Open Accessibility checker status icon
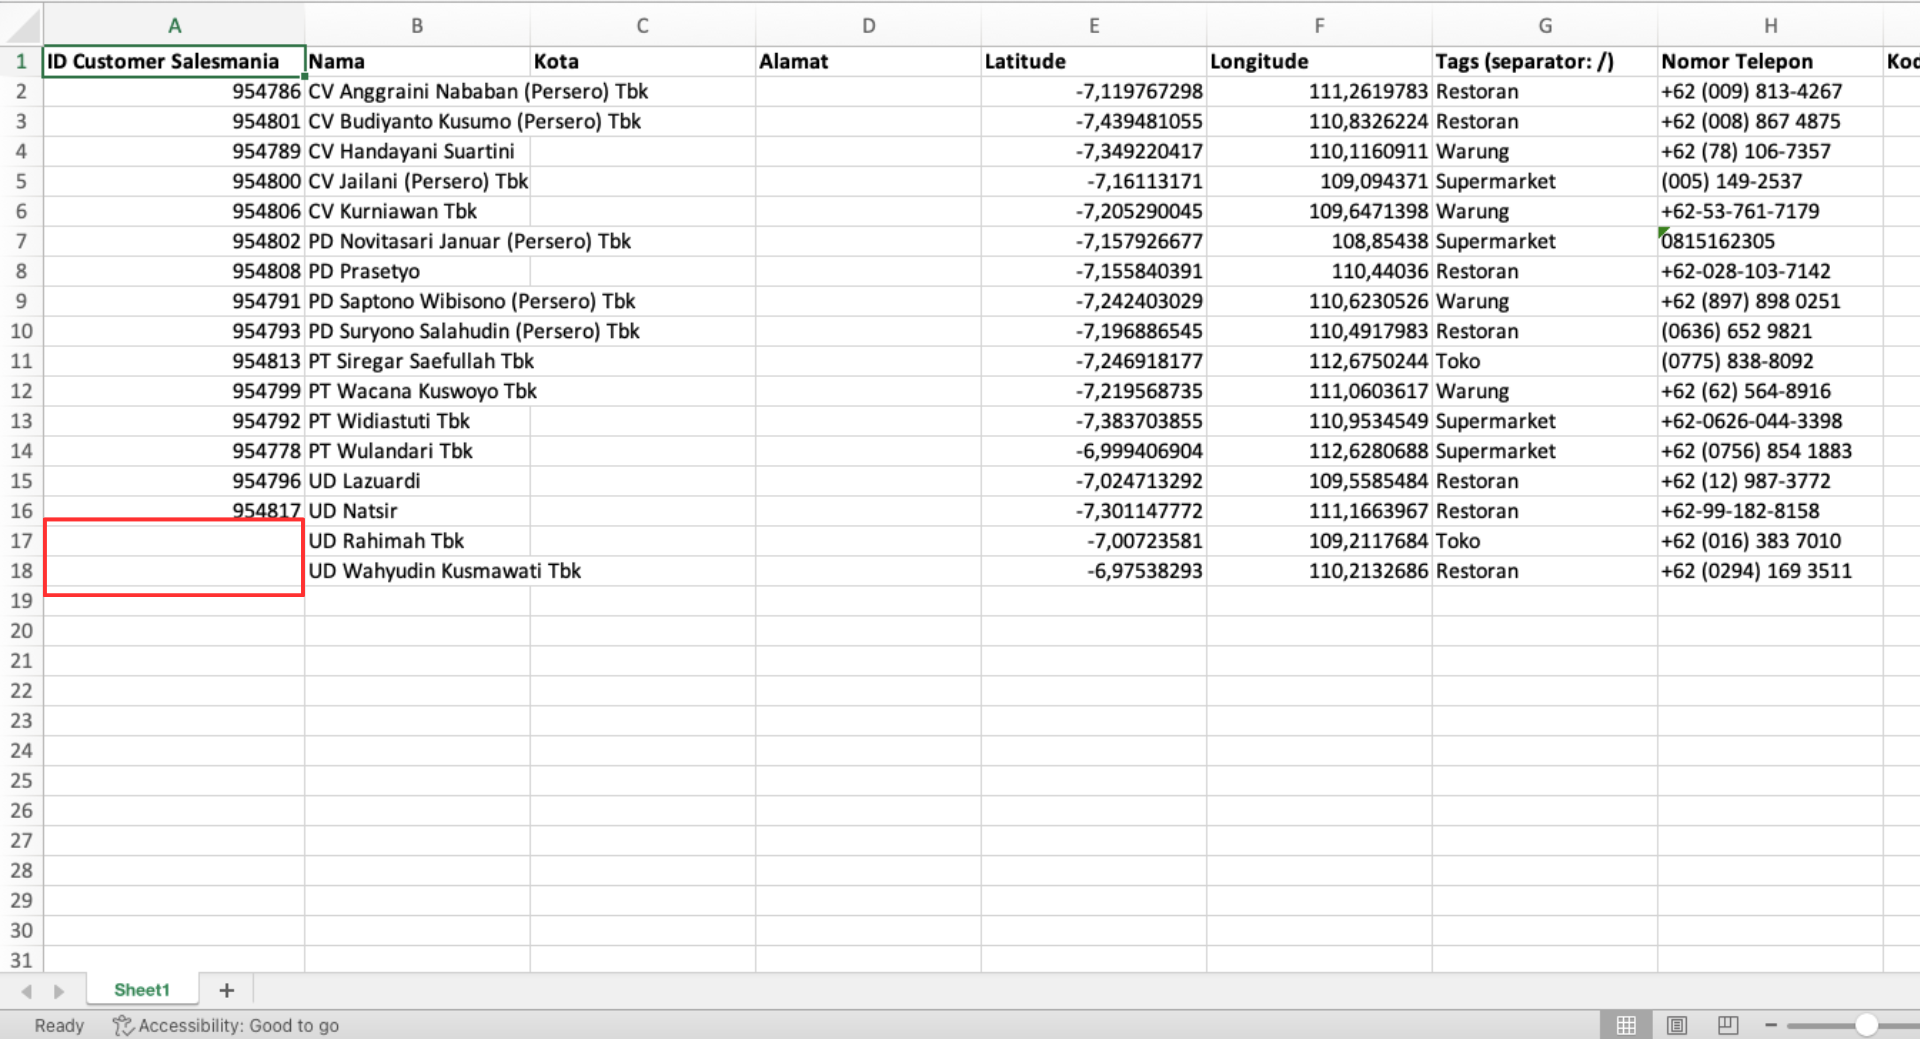 pos(122,1025)
